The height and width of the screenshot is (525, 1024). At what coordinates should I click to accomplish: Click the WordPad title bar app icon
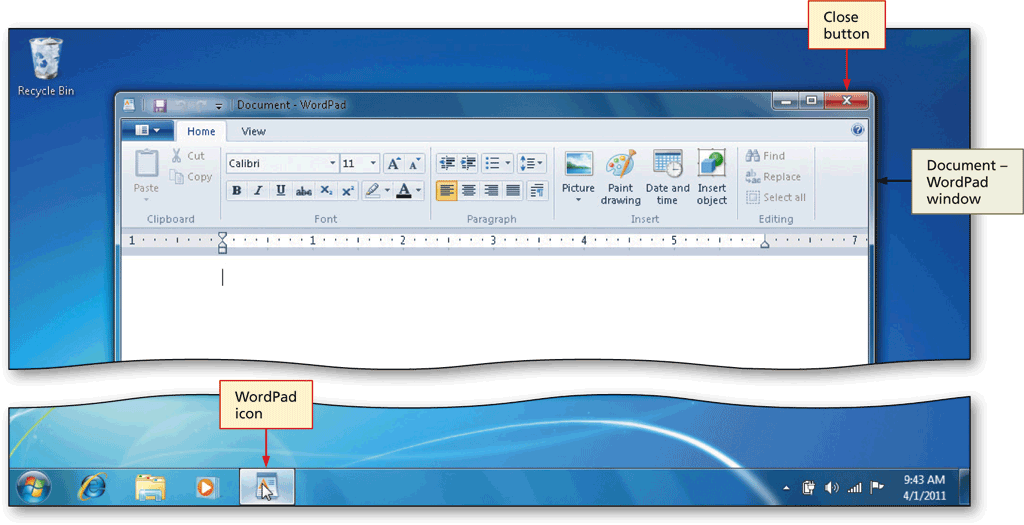129,105
